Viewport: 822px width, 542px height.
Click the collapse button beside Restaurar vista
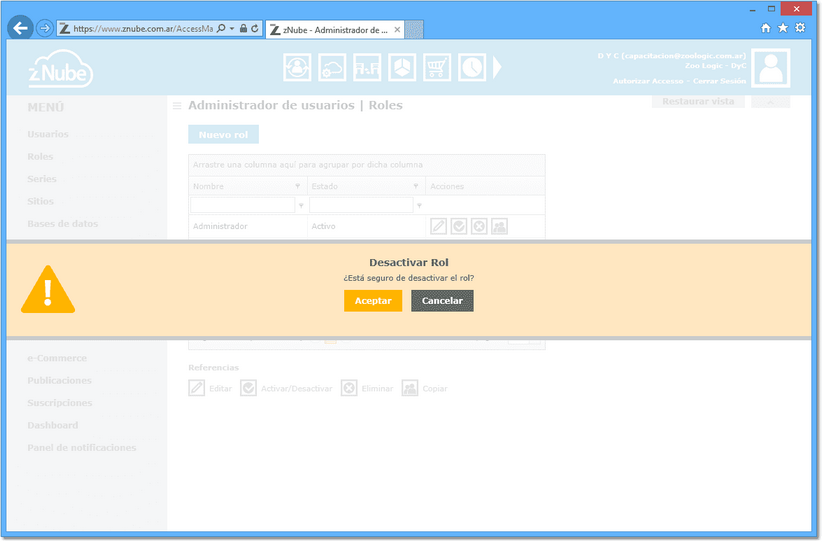770,102
